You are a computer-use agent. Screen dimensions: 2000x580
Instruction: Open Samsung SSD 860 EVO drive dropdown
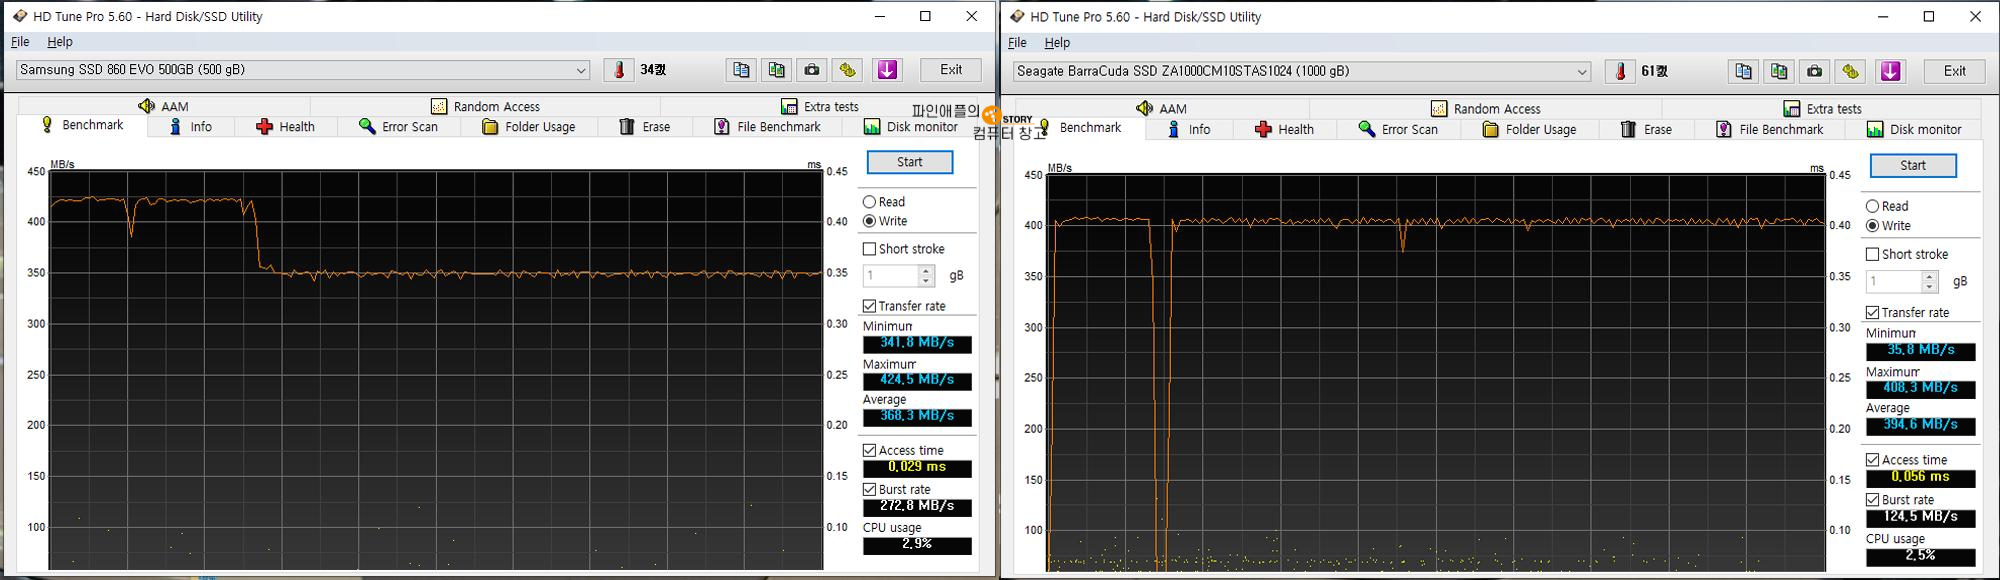tap(303, 70)
